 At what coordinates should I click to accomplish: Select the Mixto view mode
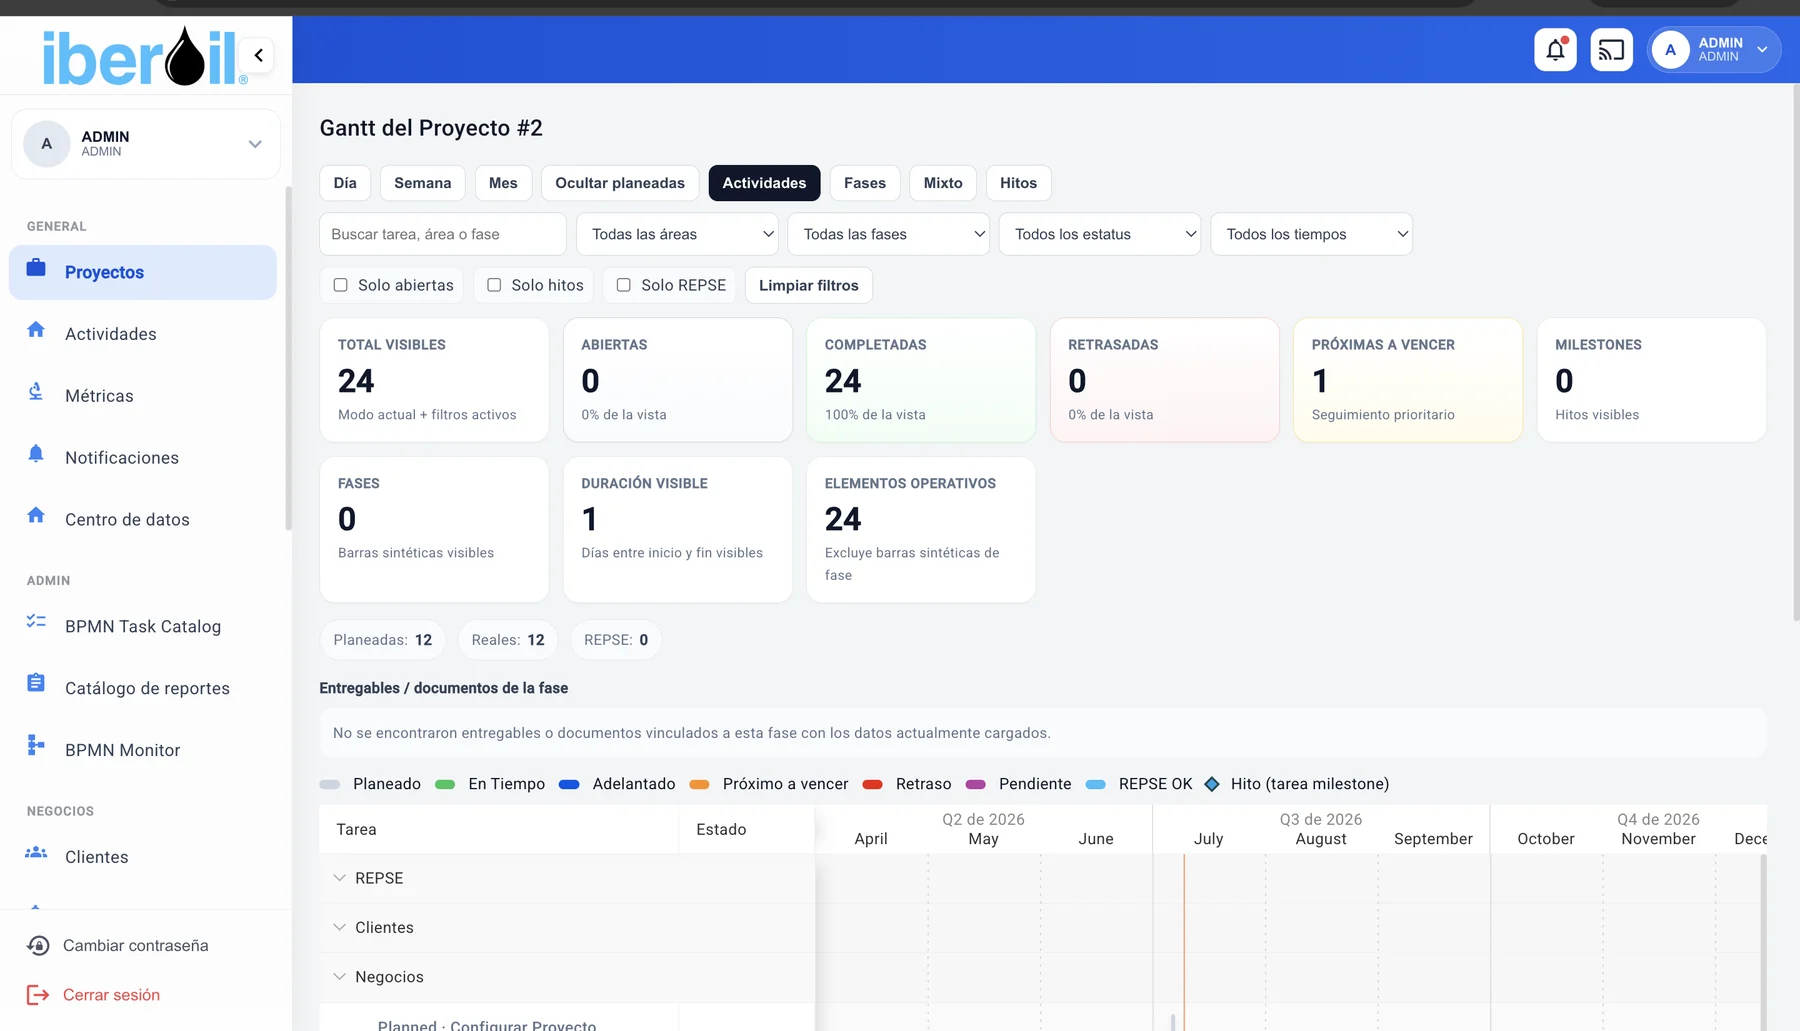tap(943, 183)
